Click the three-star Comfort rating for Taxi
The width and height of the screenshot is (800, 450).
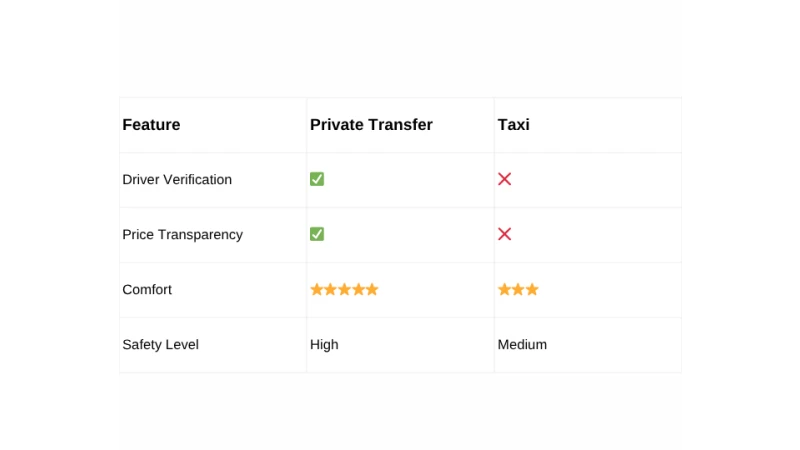point(518,289)
